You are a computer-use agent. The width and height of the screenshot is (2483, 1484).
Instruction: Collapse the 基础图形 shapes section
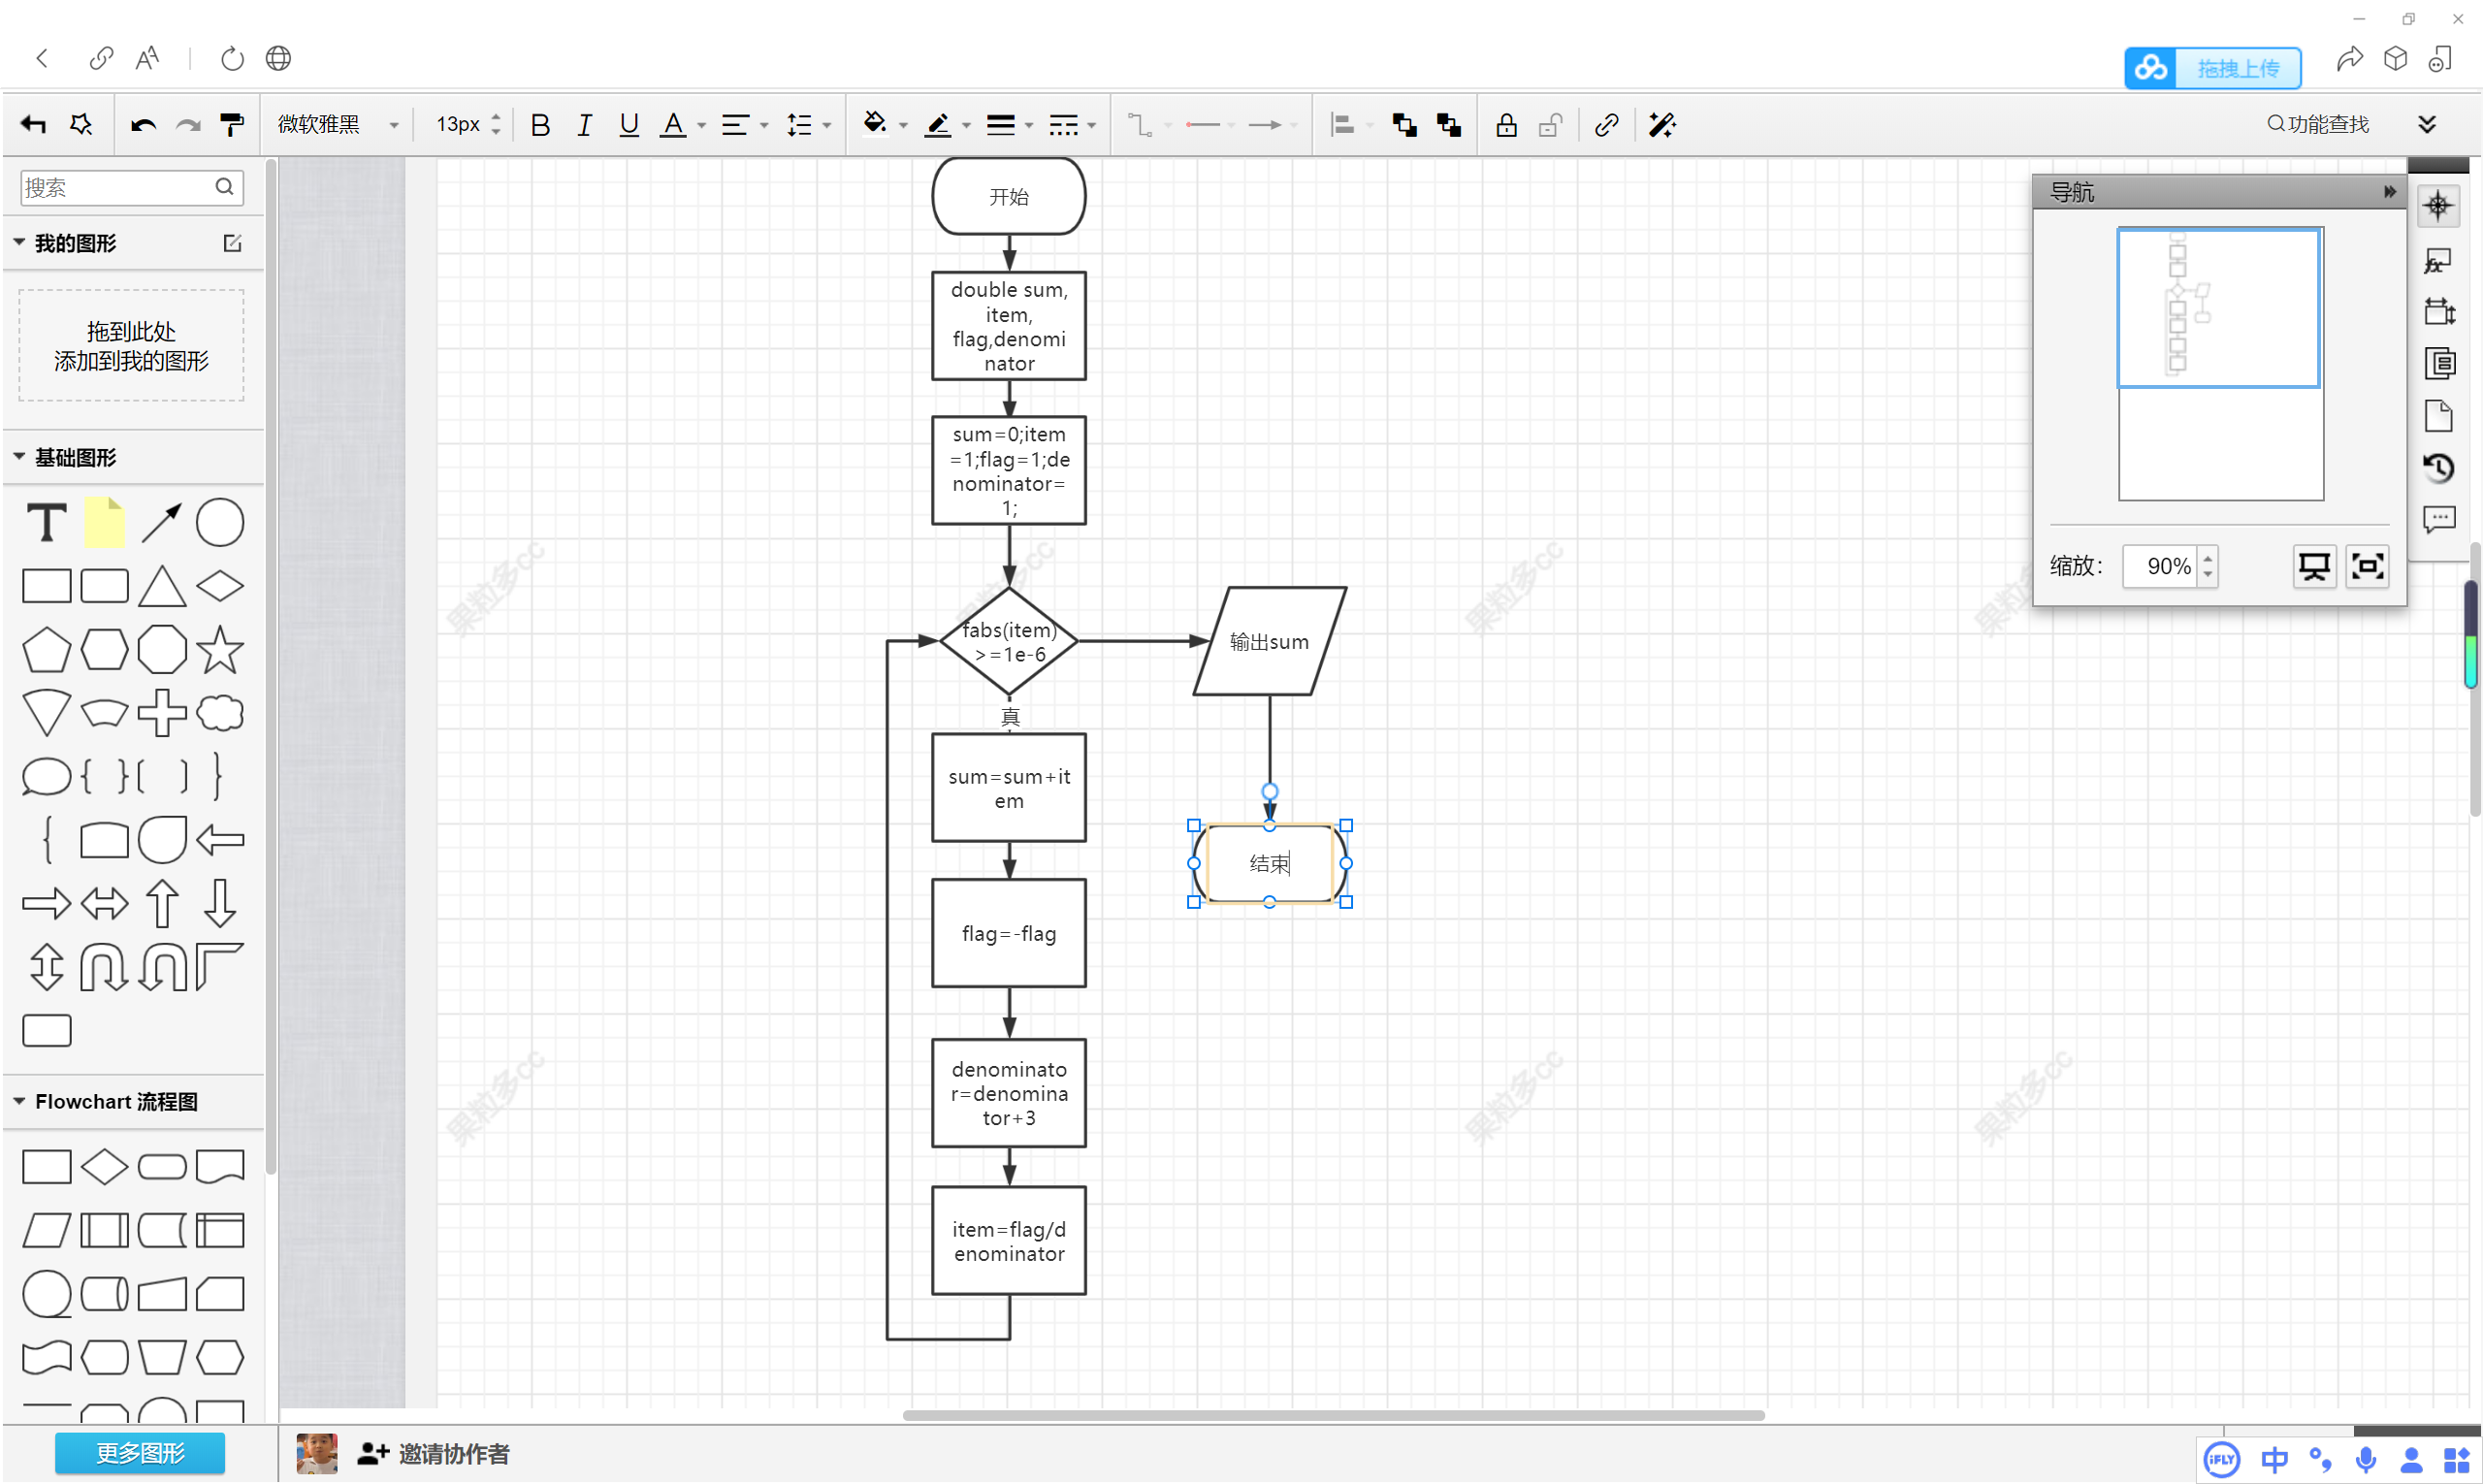(19, 457)
